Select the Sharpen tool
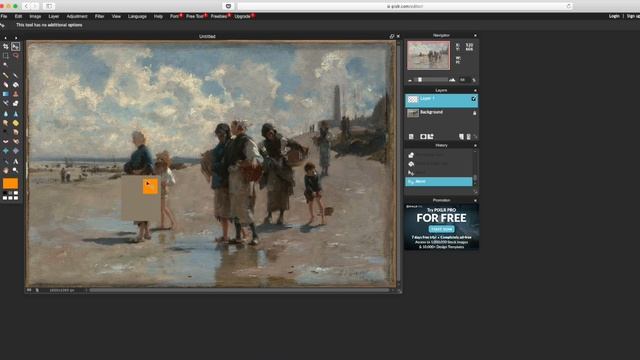This screenshot has height=360, width=640. tap(16, 114)
